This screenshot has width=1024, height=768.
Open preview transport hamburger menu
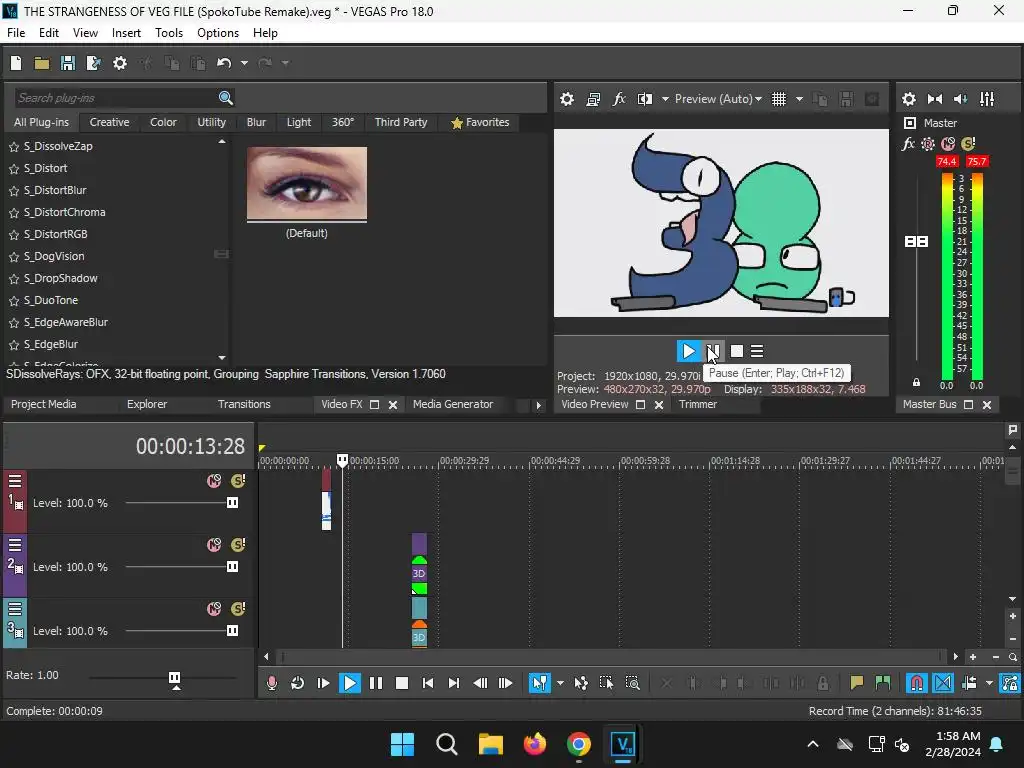point(757,351)
